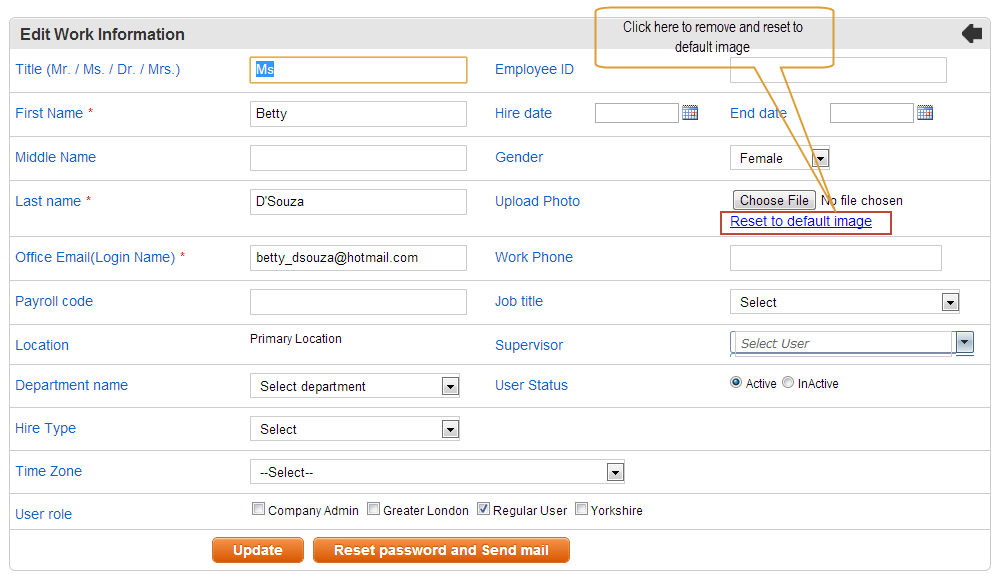Choose the Active status radio button
This screenshot has width=998, height=581.
click(736, 382)
